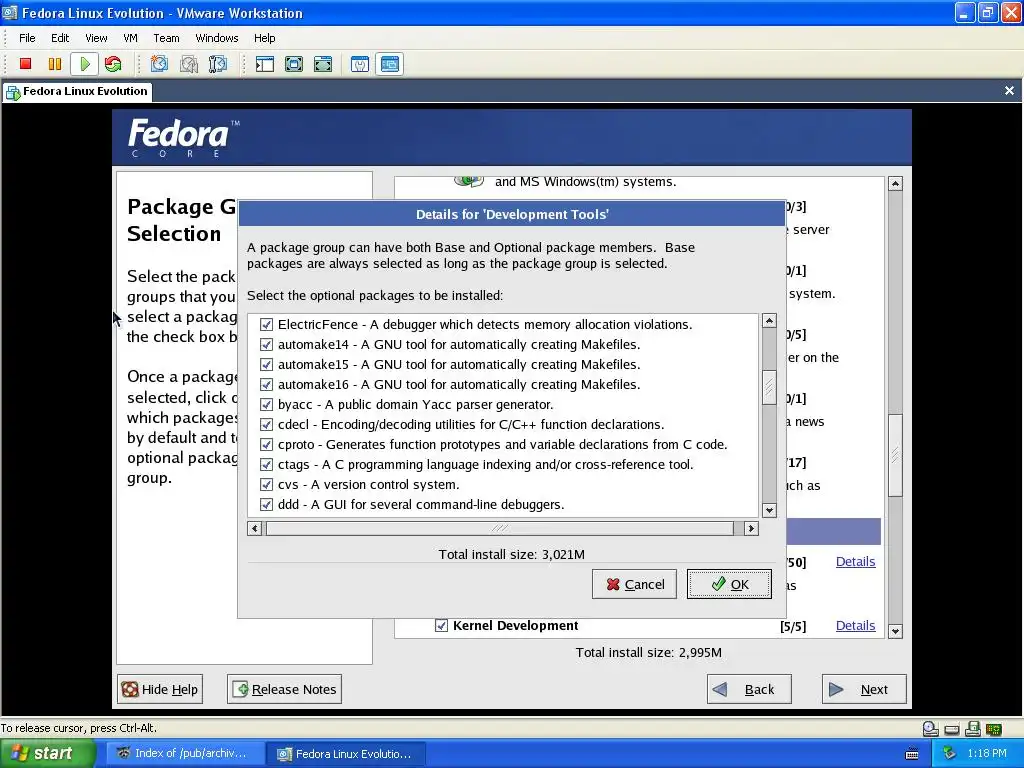Select the Fedora Linux Evolution tab

tap(78, 91)
